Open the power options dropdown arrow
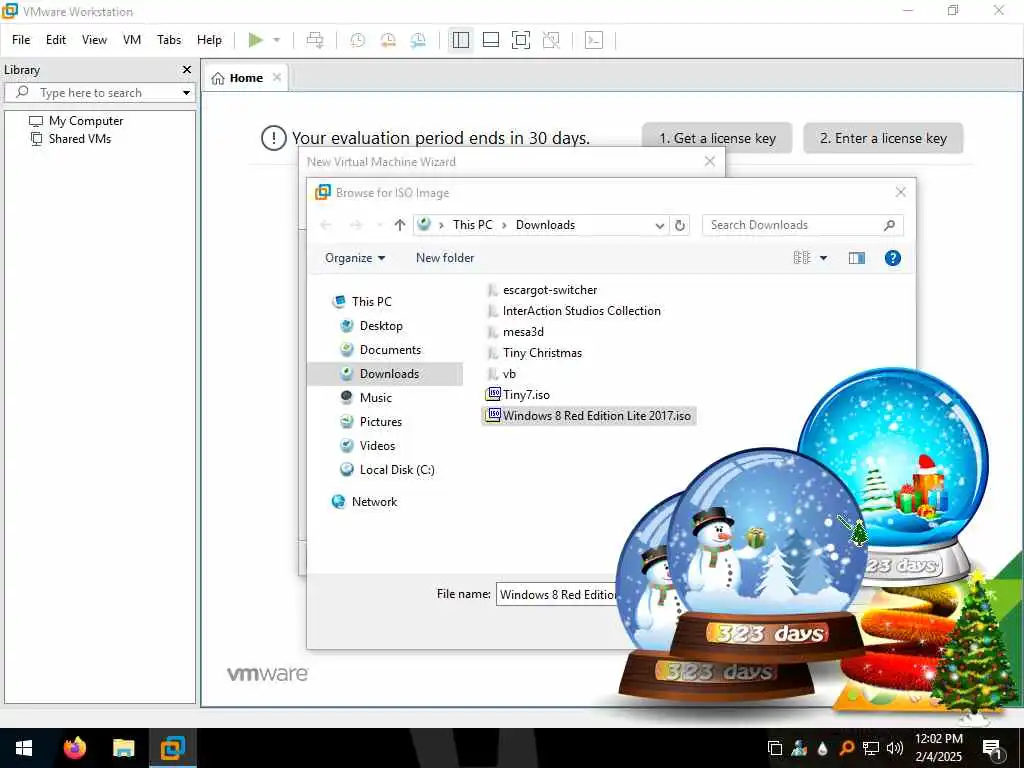1024x768 pixels. click(277, 40)
